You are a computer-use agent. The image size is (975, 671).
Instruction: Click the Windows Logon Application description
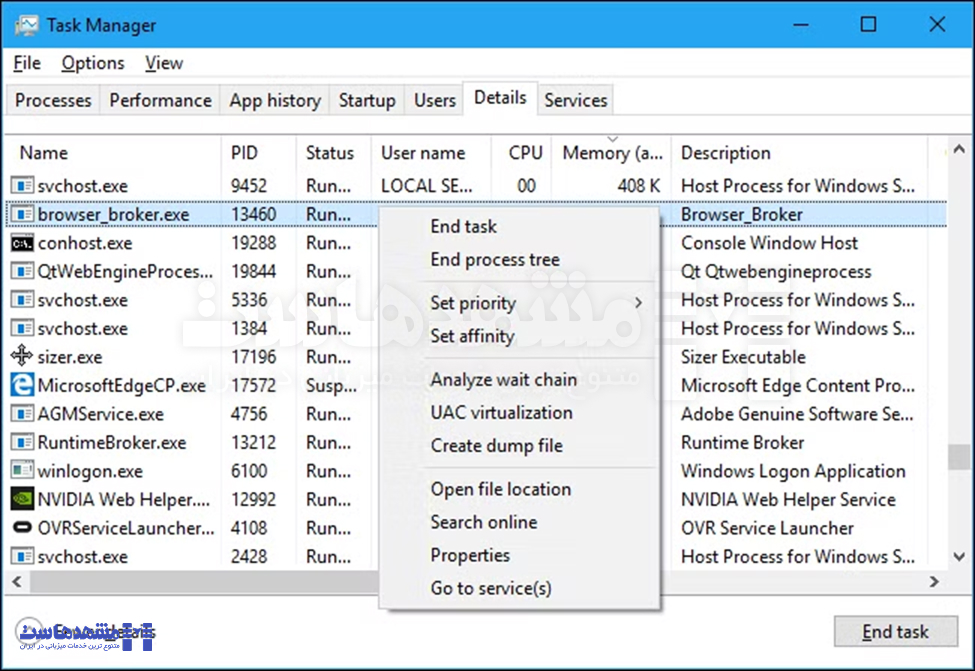pyautogui.click(x=793, y=471)
